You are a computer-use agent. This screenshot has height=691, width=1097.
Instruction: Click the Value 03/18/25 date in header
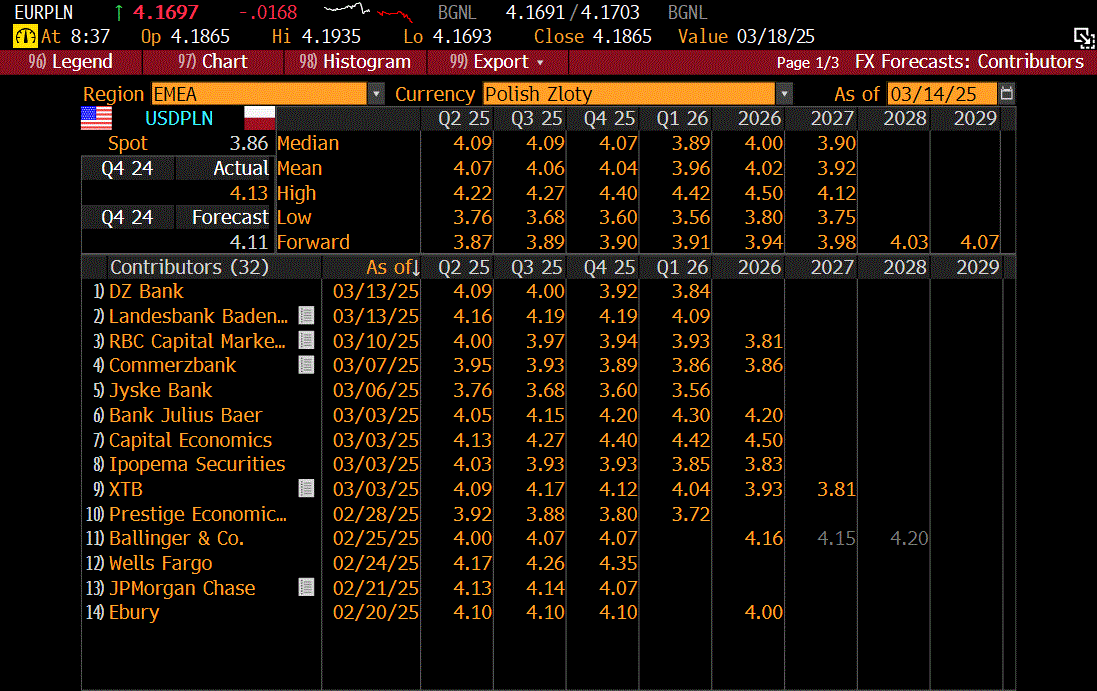coord(746,36)
